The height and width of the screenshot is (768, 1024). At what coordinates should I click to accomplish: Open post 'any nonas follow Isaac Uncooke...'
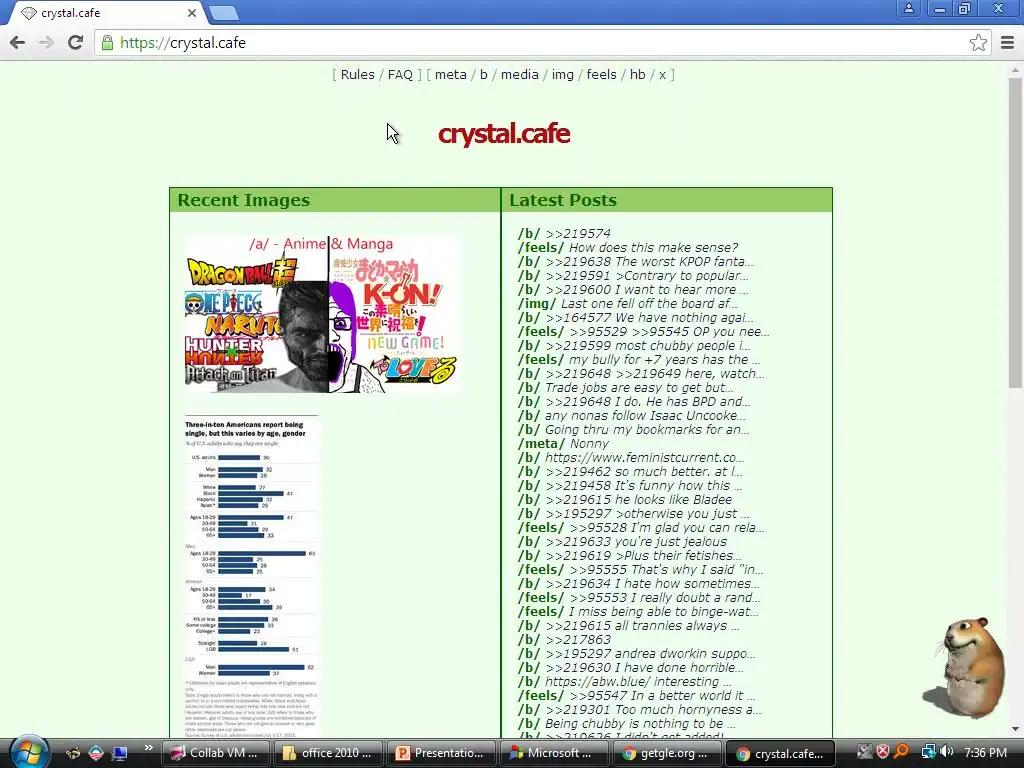645,415
